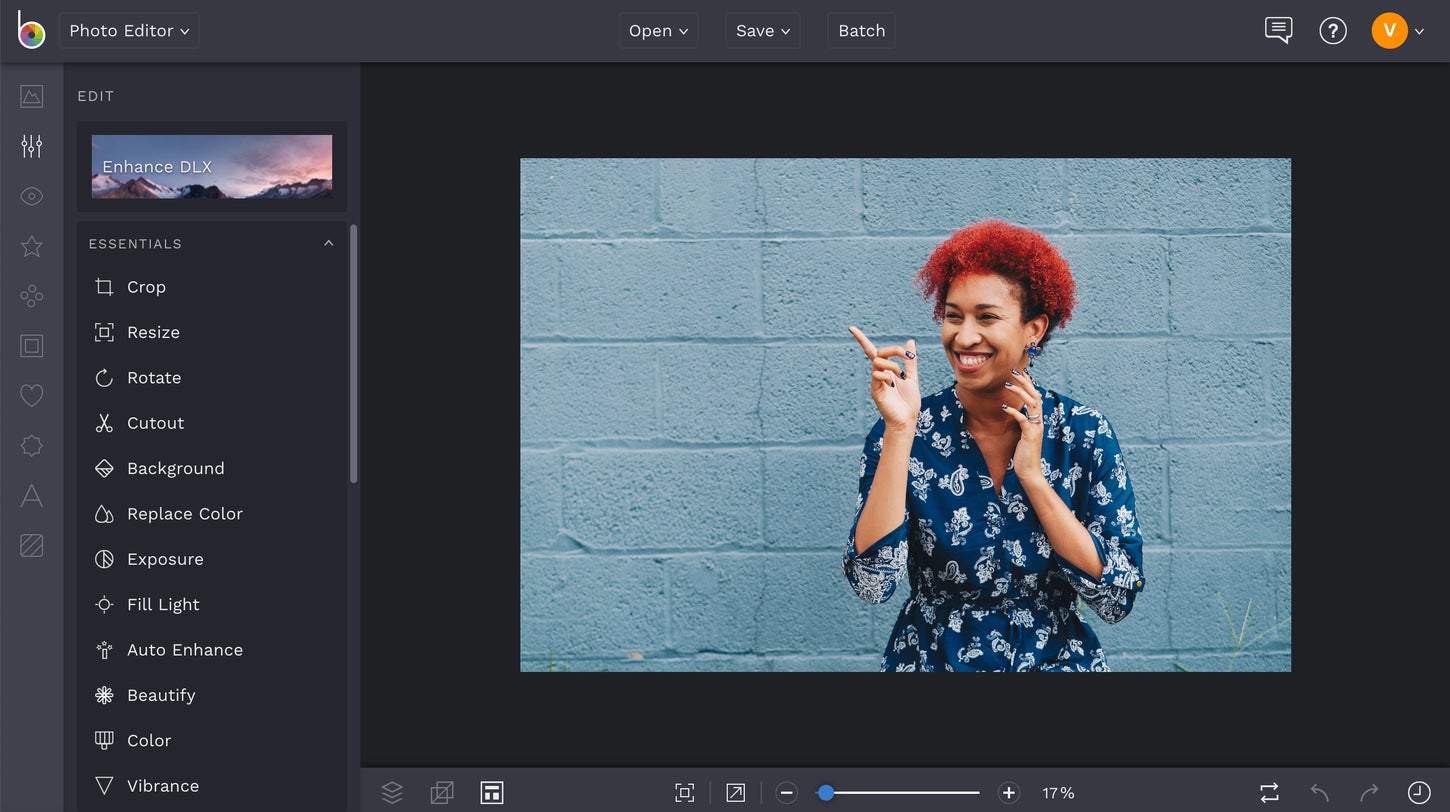Open the Frames icon in left sidebar
This screenshot has width=1450, height=812.
tap(31, 346)
